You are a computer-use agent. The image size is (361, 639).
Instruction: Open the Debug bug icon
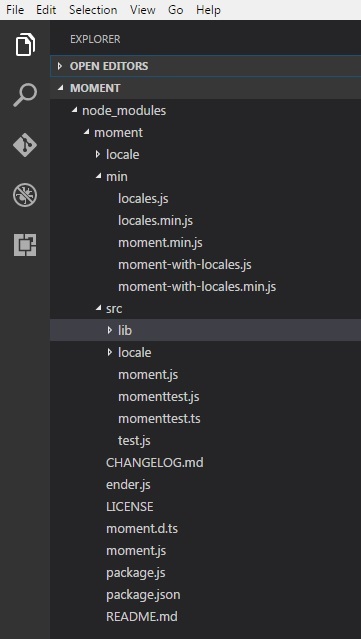tap(25, 195)
